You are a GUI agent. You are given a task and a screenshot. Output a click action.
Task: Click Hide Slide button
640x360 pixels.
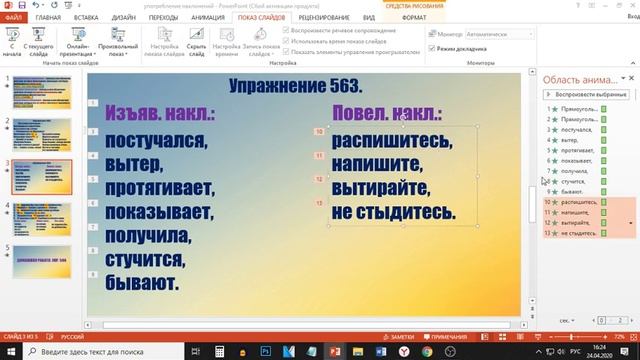(196, 42)
